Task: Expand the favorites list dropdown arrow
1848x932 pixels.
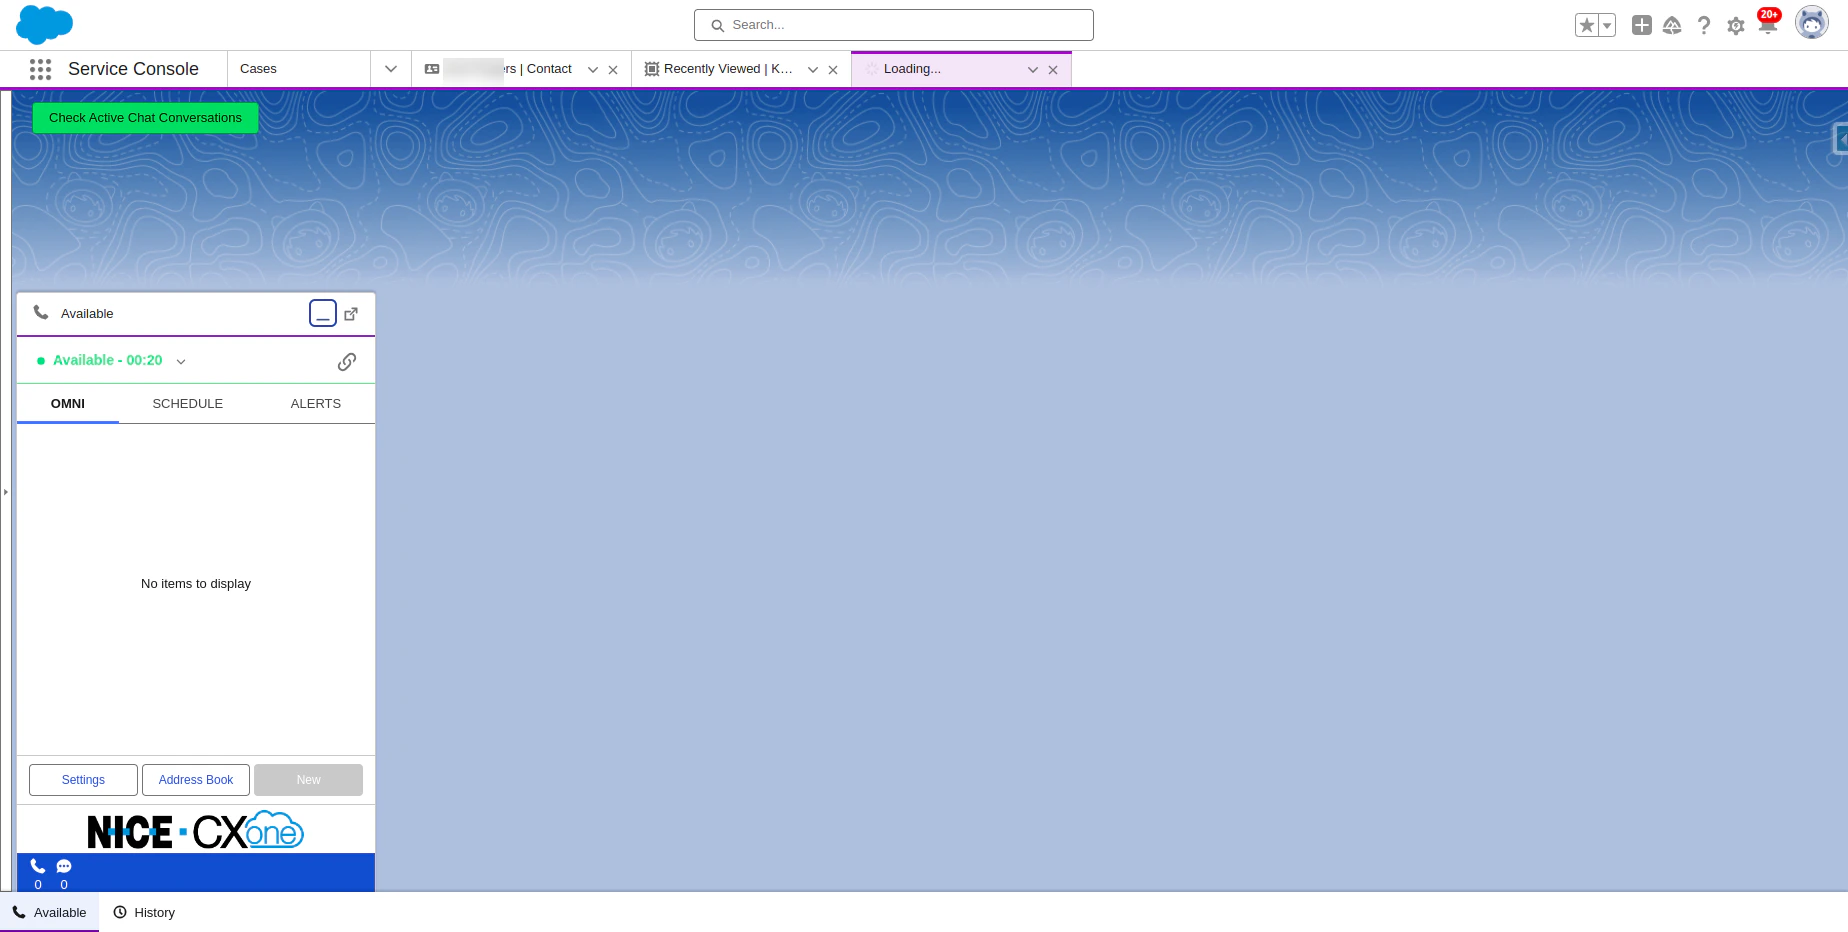Action: coord(1607,25)
